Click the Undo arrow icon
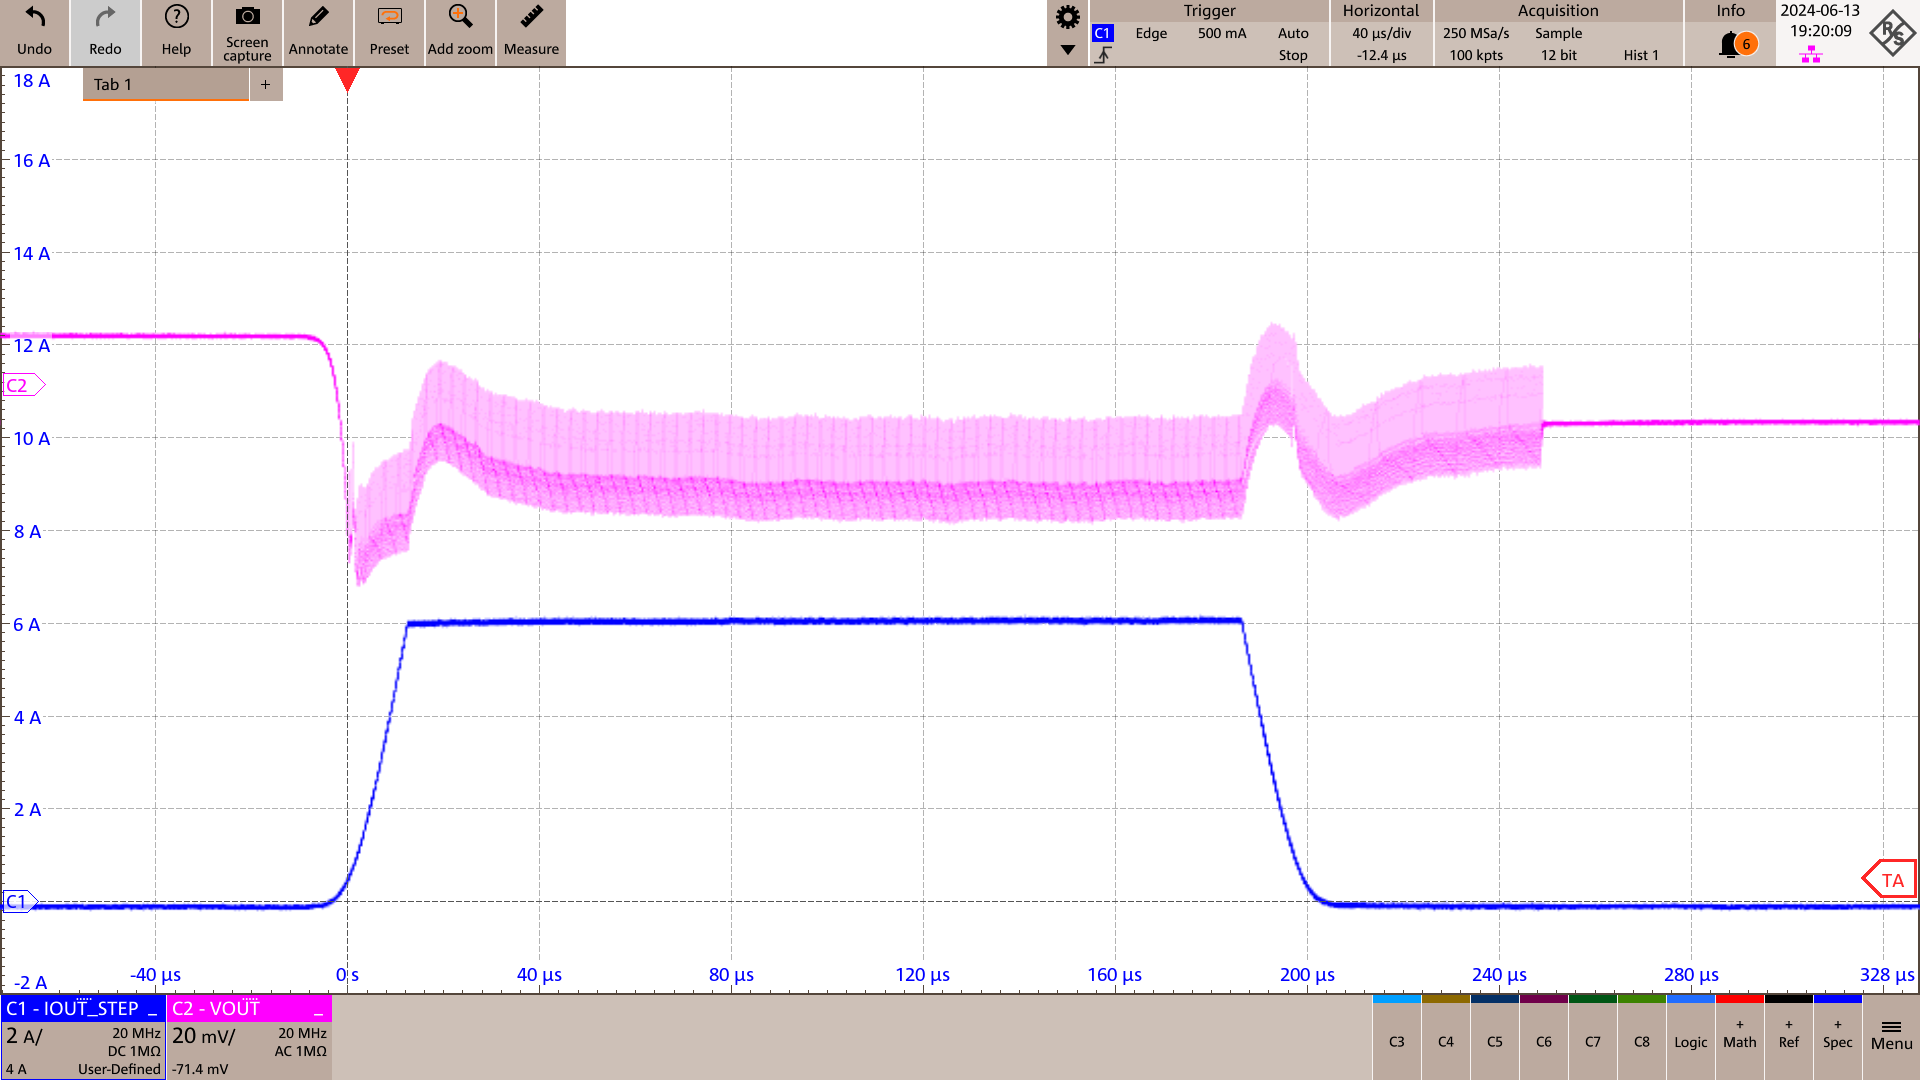Viewport: 1920px width, 1080px height. 34,18
